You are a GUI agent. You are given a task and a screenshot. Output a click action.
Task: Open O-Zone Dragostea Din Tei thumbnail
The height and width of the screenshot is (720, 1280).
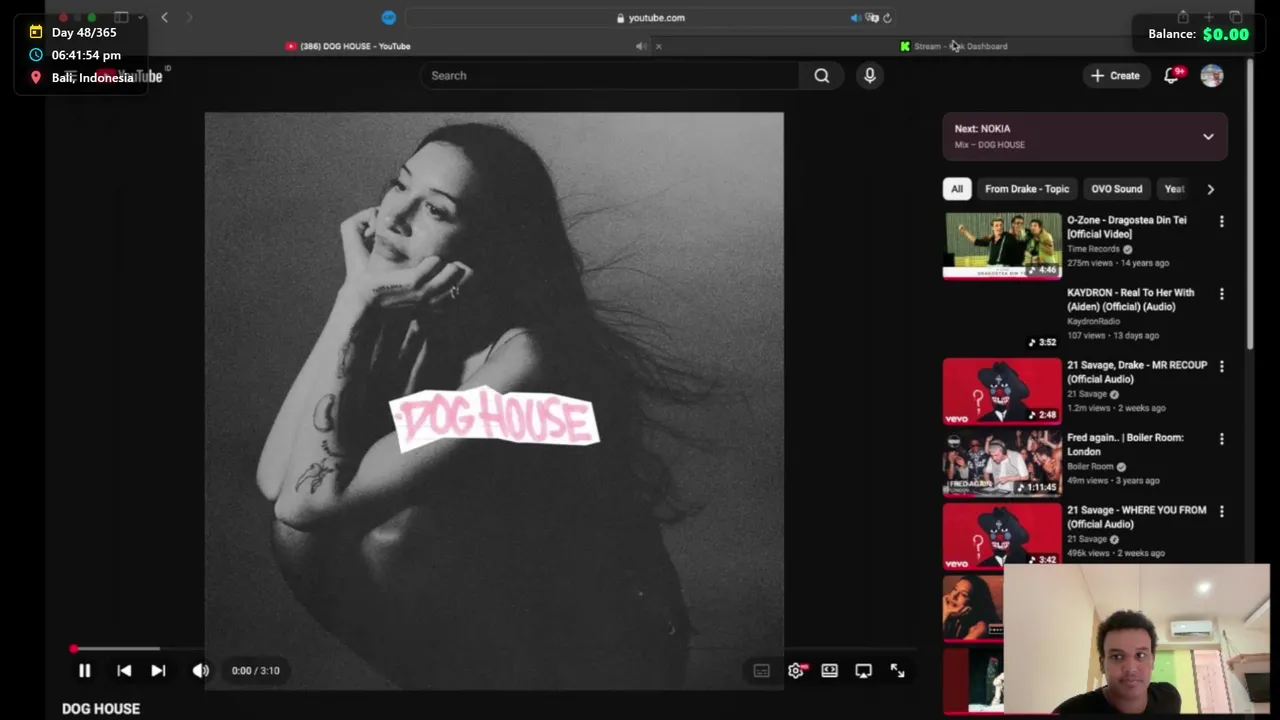click(1002, 245)
